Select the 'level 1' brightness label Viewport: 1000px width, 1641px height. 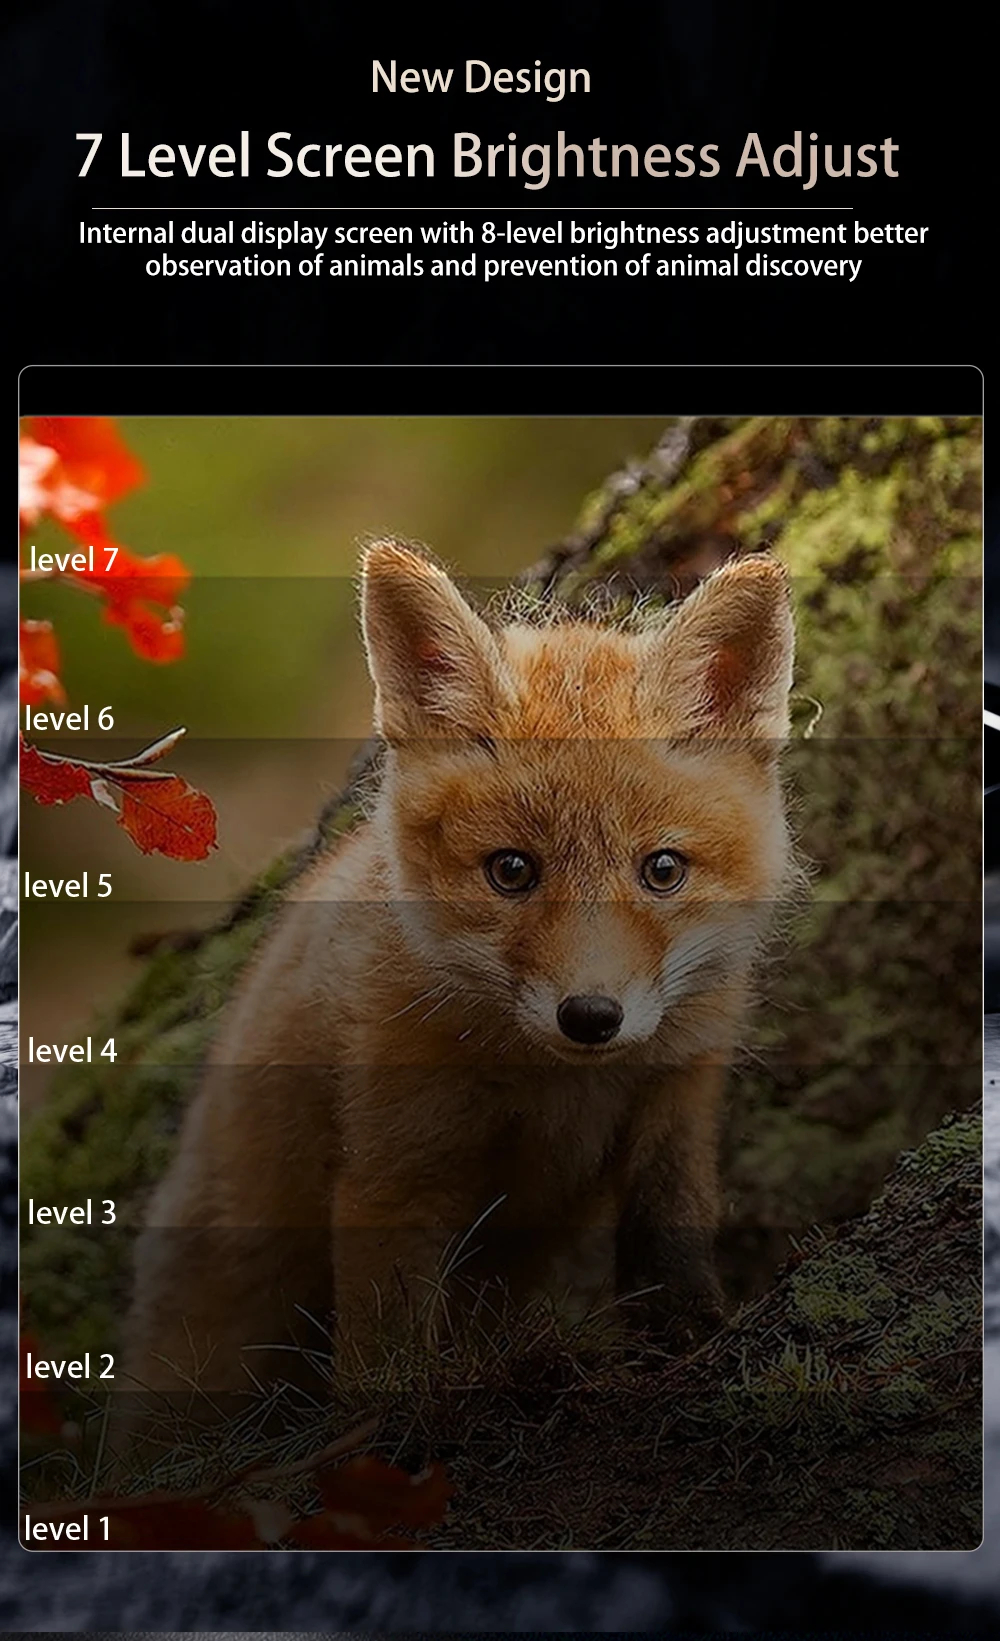point(67,1528)
